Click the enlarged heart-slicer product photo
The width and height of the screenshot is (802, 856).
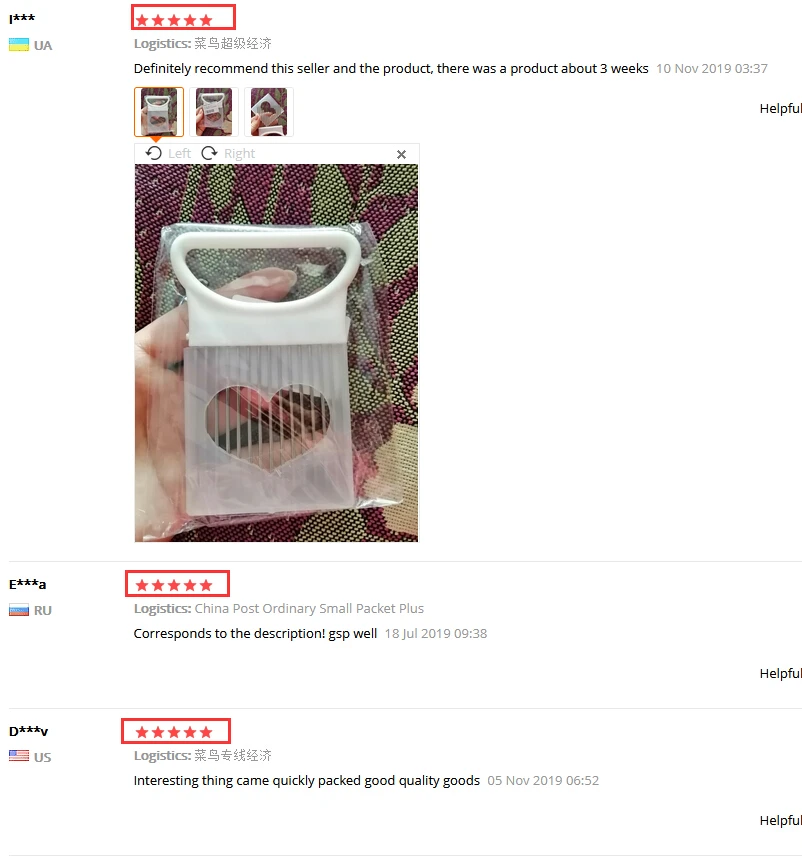click(x=276, y=353)
